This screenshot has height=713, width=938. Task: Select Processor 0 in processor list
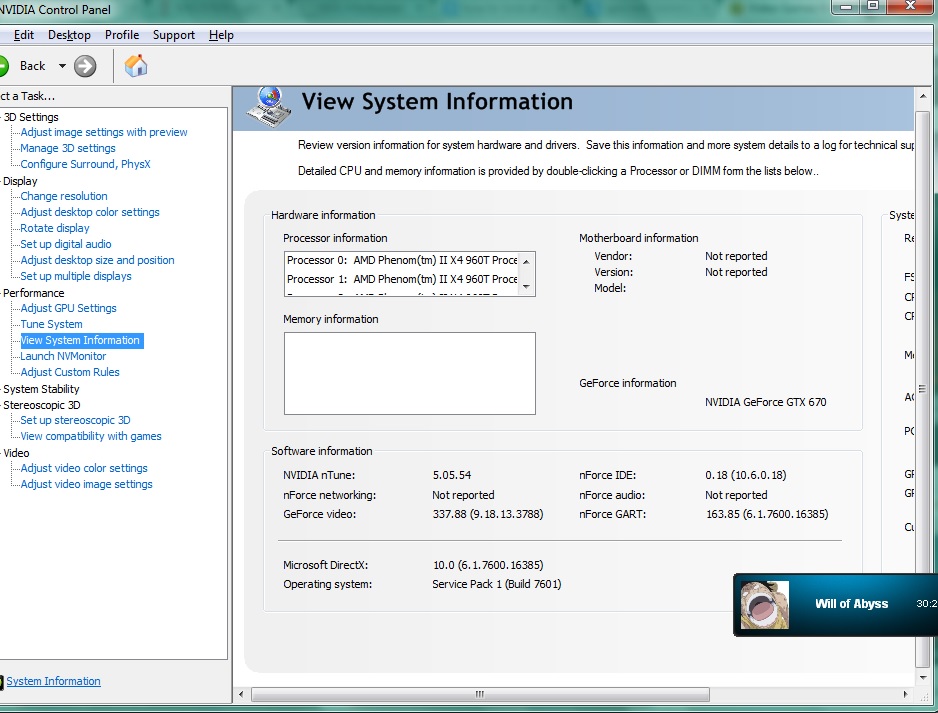[401, 260]
